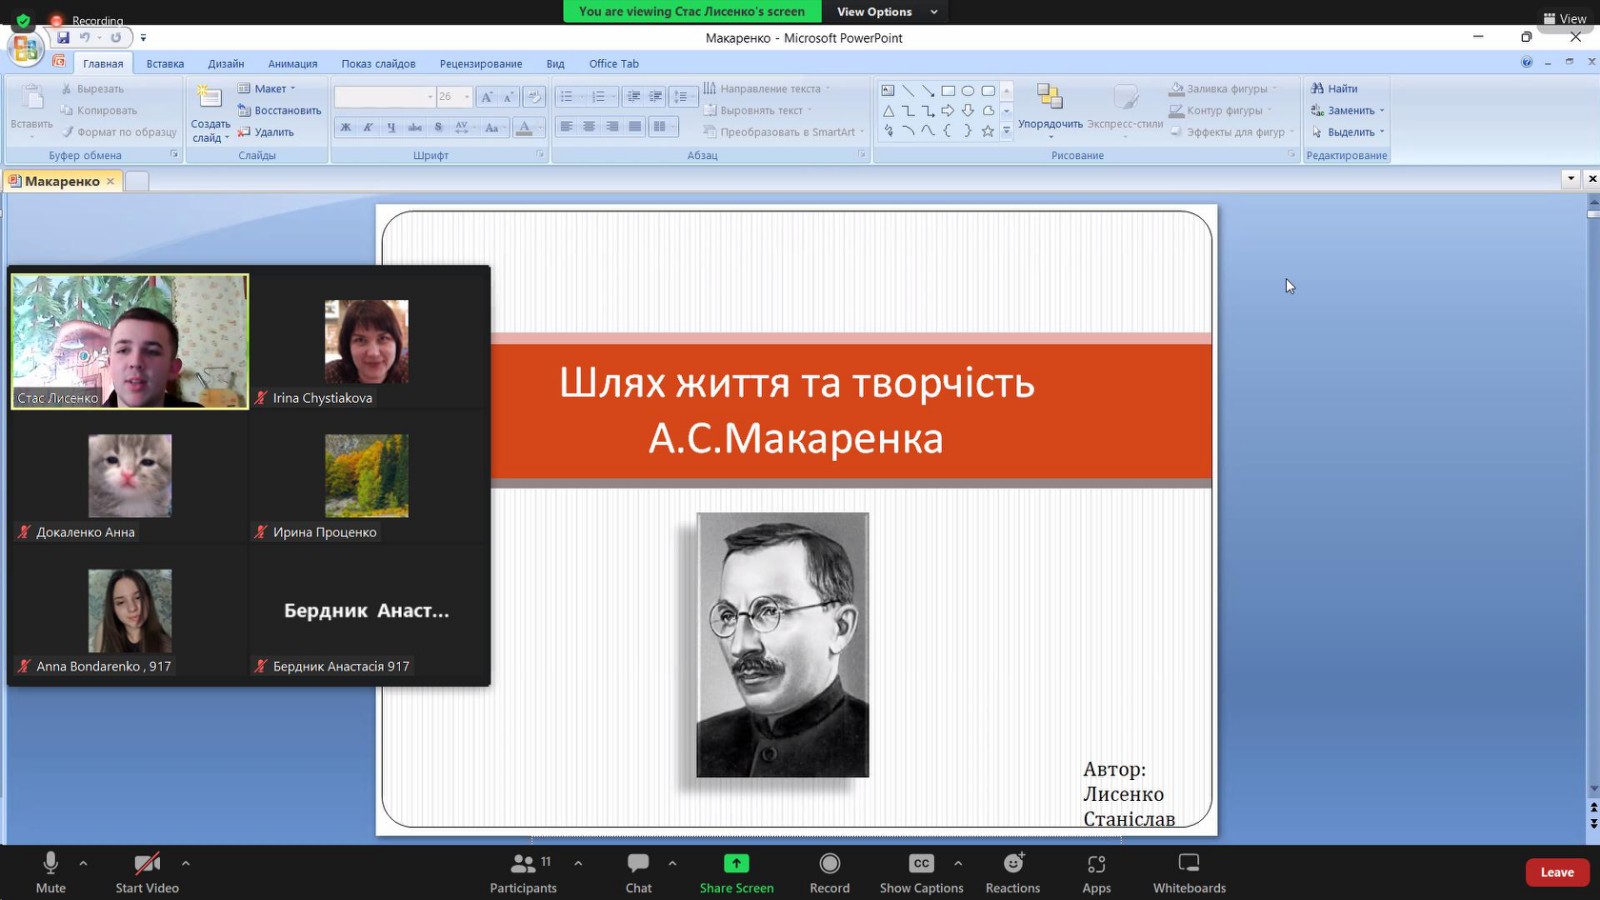Open the Анимация ribbon tab
The image size is (1600, 900).
pos(292,64)
